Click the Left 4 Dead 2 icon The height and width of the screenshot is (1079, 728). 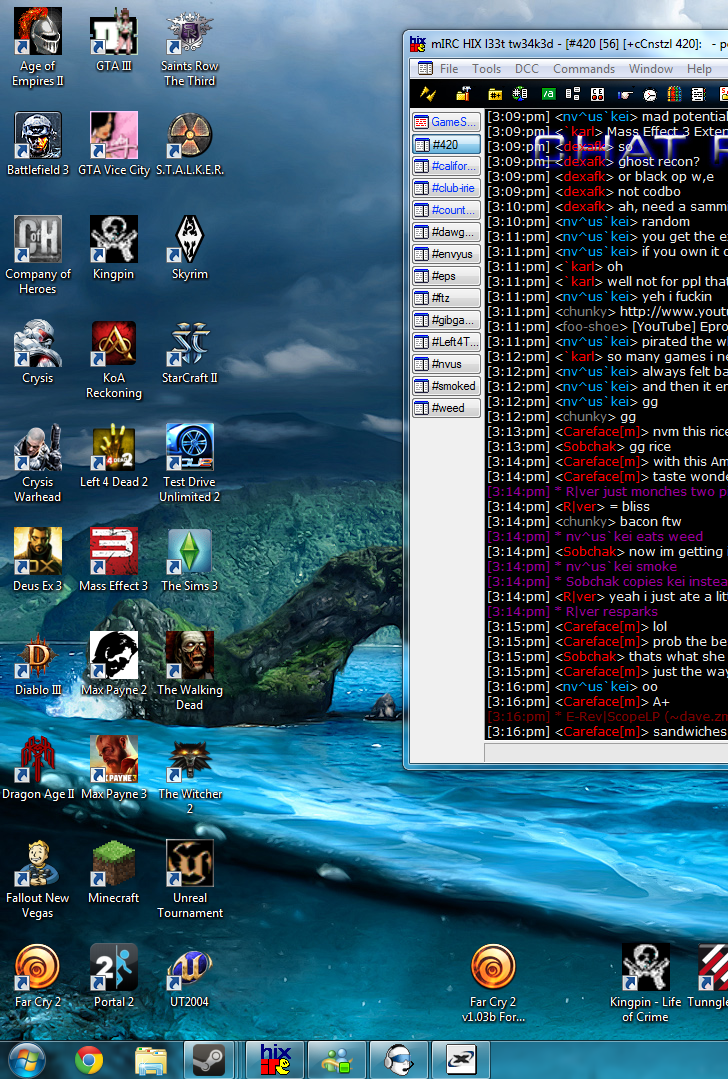click(114, 455)
